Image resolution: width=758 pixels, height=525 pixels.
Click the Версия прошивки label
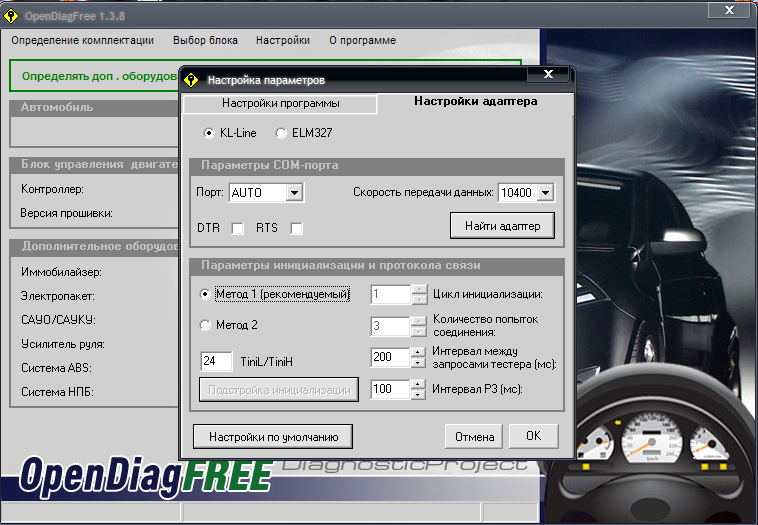coord(66,213)
